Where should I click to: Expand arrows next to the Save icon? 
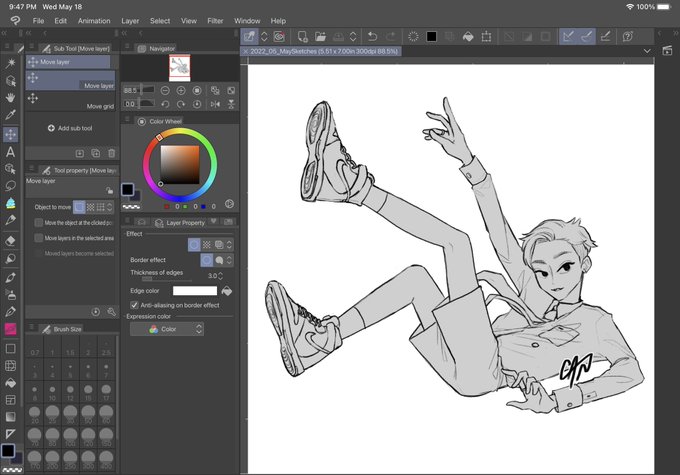(353, 37)
